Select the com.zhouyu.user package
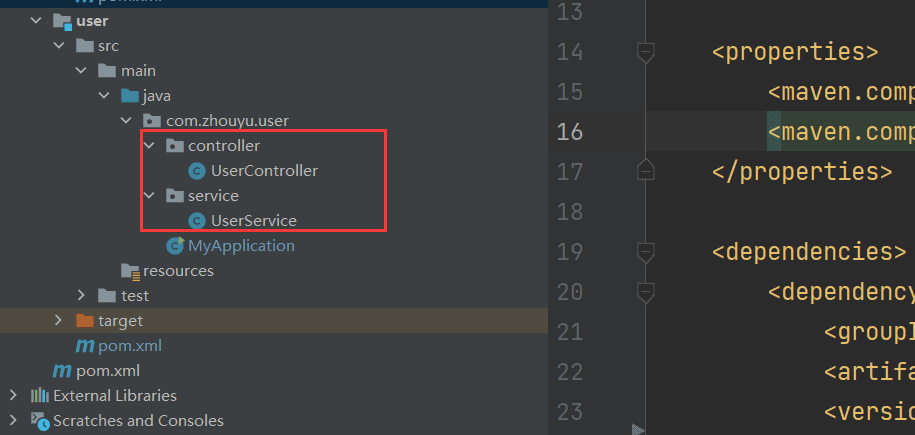Viewport: 915px width, 435px height. (228, 121)
